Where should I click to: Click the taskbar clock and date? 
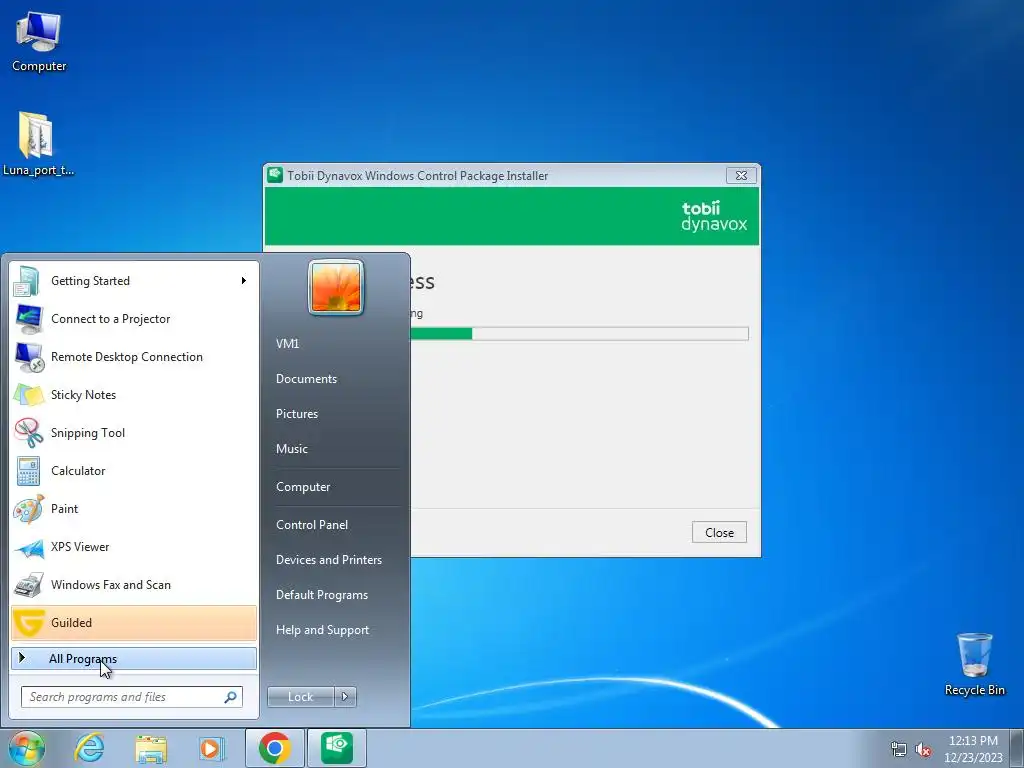tap(973, 749)
